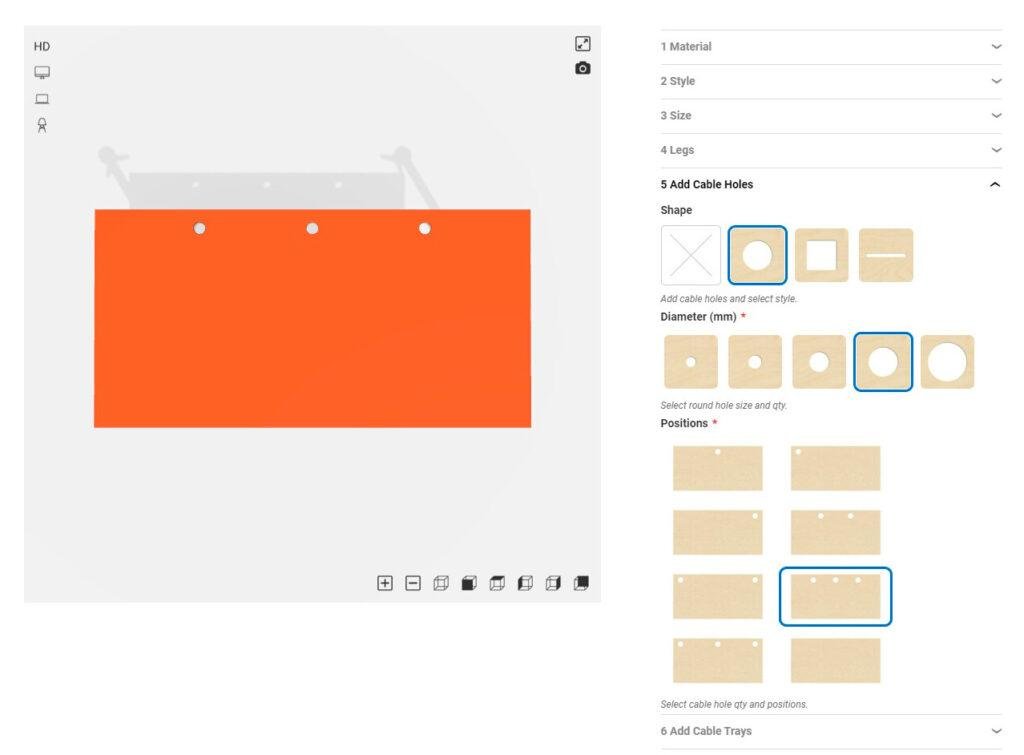This screenshot has height=755, width=1024.
Task: Choose the no cable hole X option
Action: coord(691,255)
